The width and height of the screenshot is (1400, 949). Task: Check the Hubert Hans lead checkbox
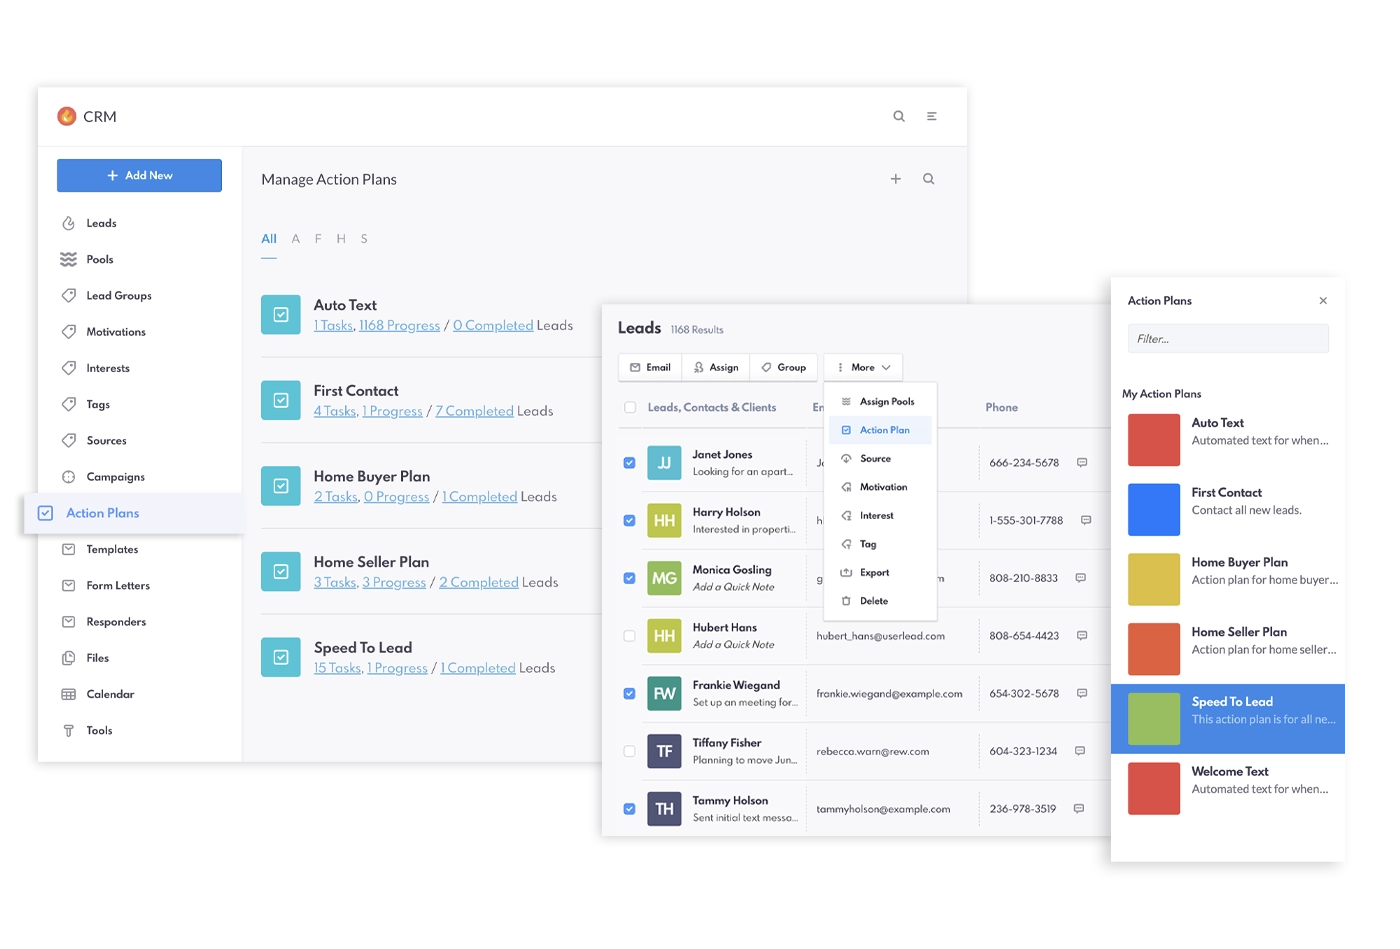click(629, 636)
